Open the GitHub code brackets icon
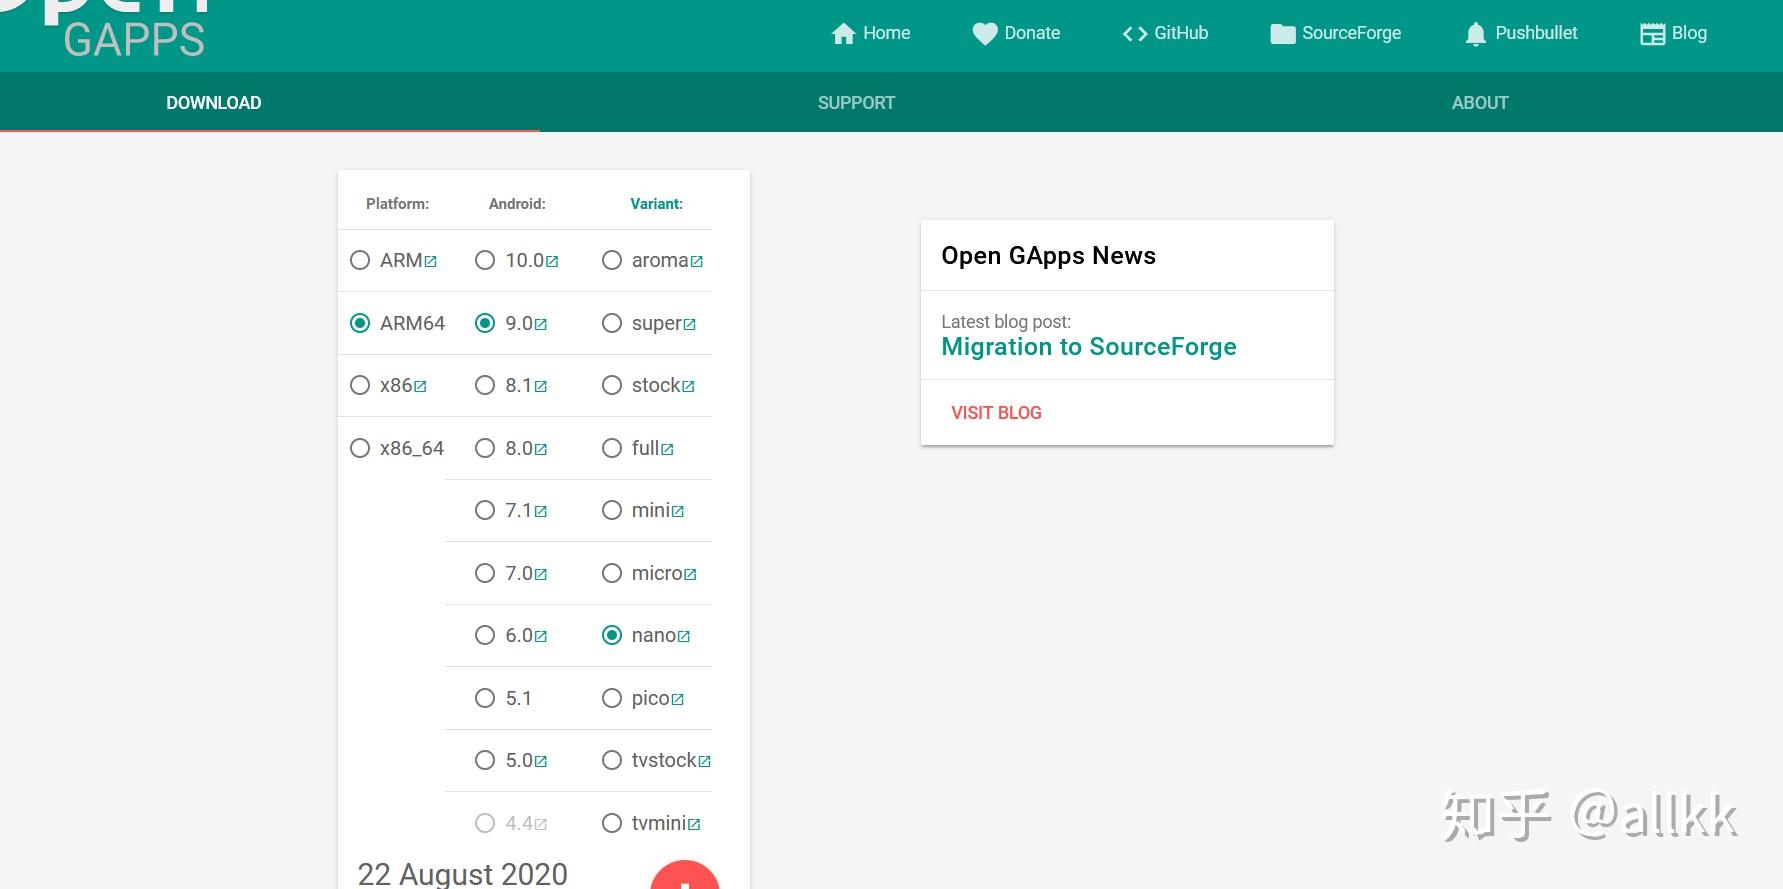Viewport: 1783px width, 889px height. click(1135, 34)
